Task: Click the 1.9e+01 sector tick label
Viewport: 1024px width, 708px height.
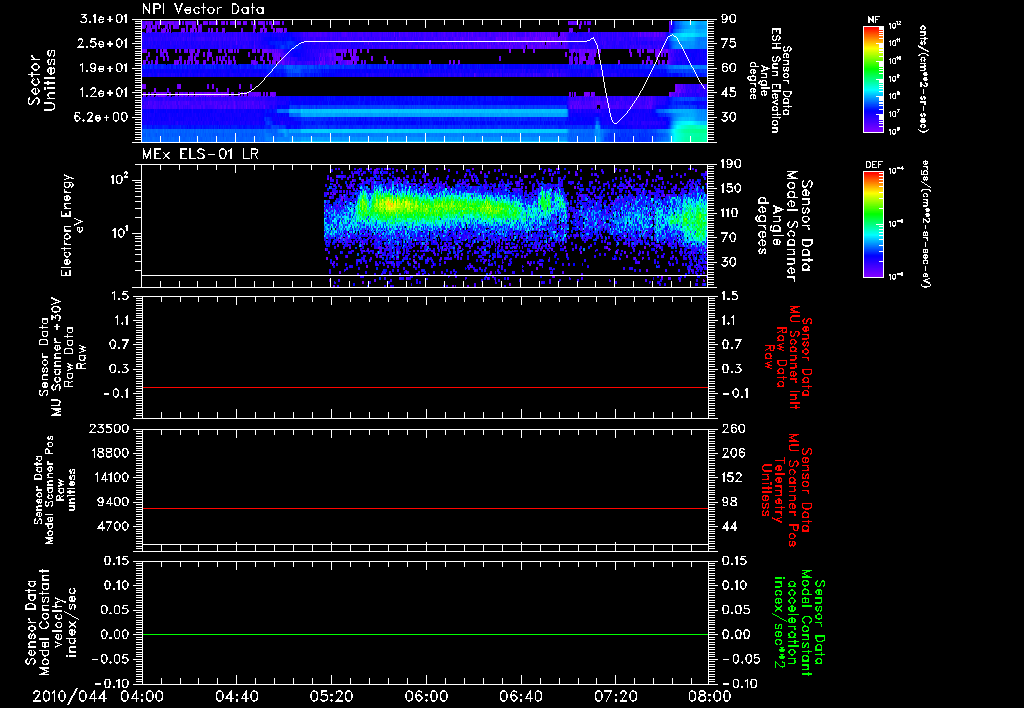Action: (x=104, y=68)
